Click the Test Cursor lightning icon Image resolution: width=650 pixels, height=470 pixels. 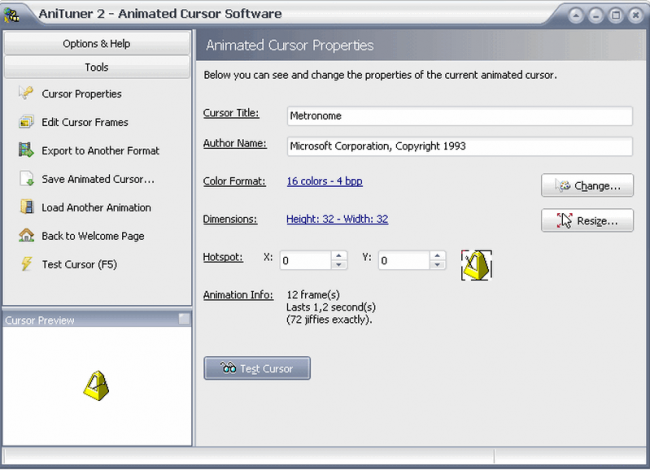pos(26,264)
